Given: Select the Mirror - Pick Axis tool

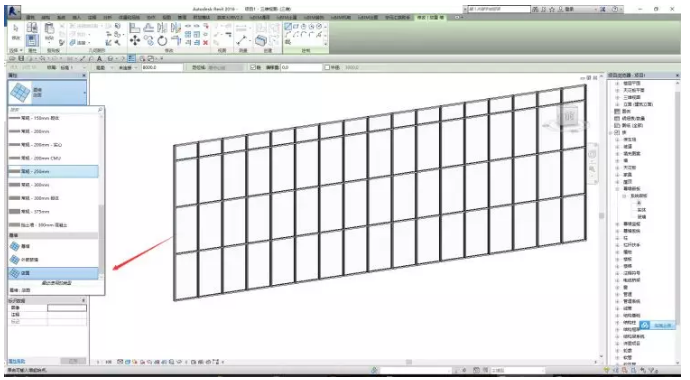Looking at the screenshot, I should click(x=162, y=29).
